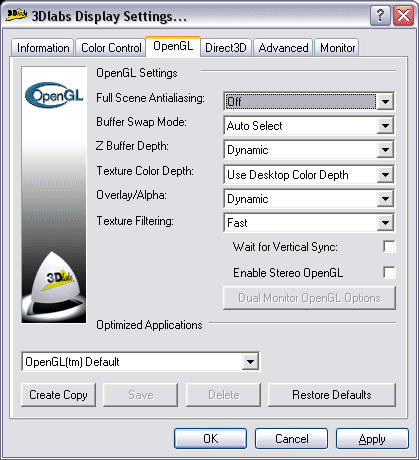Image resolution: width=419 pixels, height=460 pixels.
Task: Go to the Direct3D tab
Action: coord(226,48)
